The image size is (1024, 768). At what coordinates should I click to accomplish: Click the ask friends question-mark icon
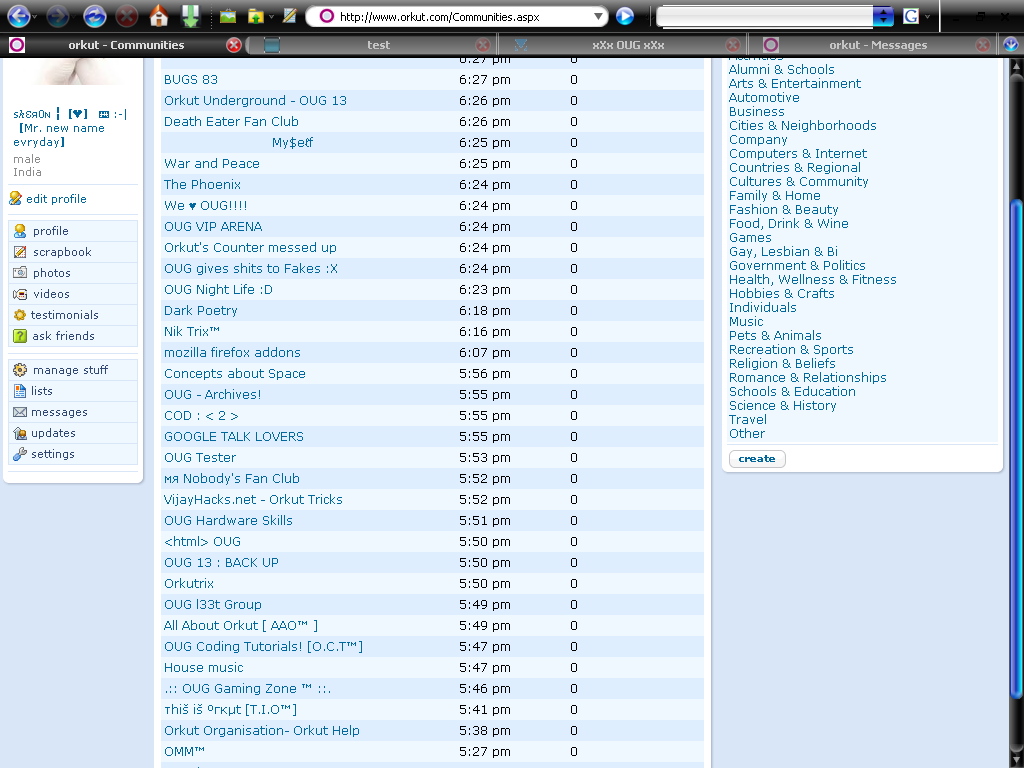20,336
